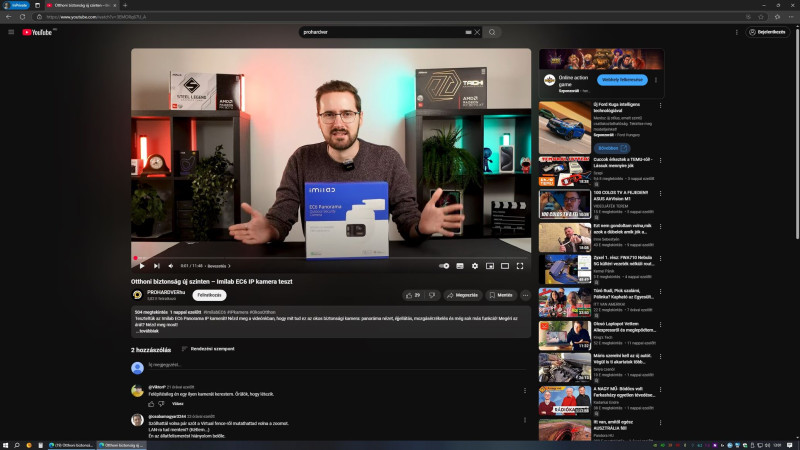Go to YouTube home via logo
The width and height of the screenshot is (800, 450).
37,32
